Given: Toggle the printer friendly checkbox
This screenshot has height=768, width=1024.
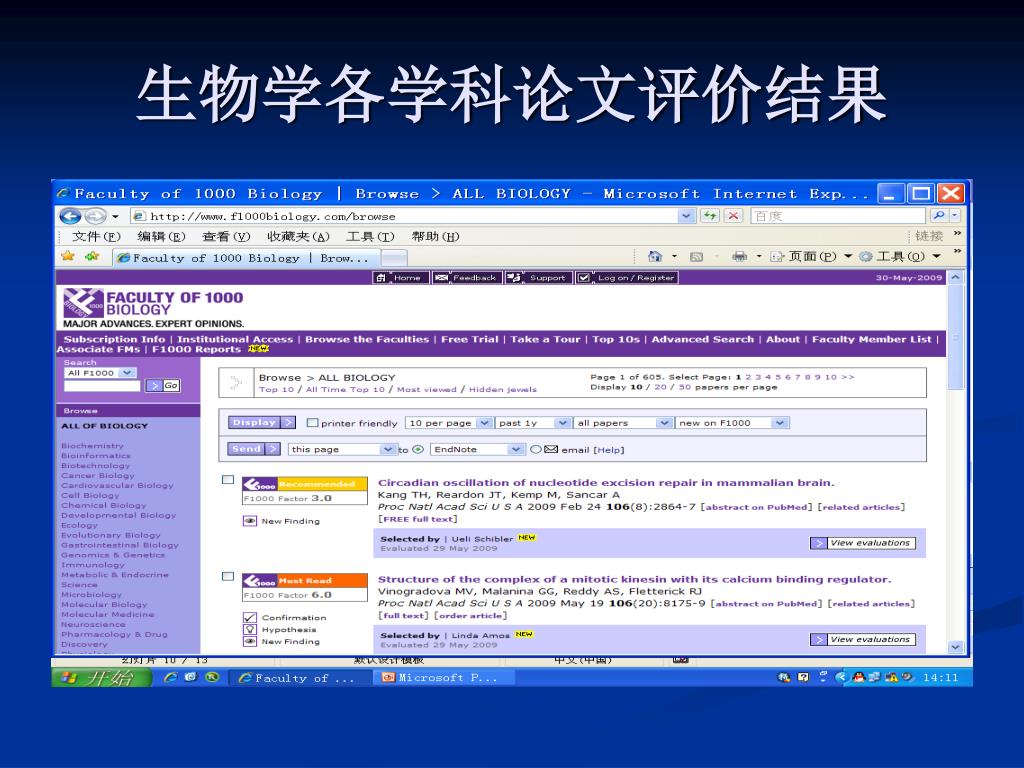Looking at the screenshot, I should [x=312, y=423].
